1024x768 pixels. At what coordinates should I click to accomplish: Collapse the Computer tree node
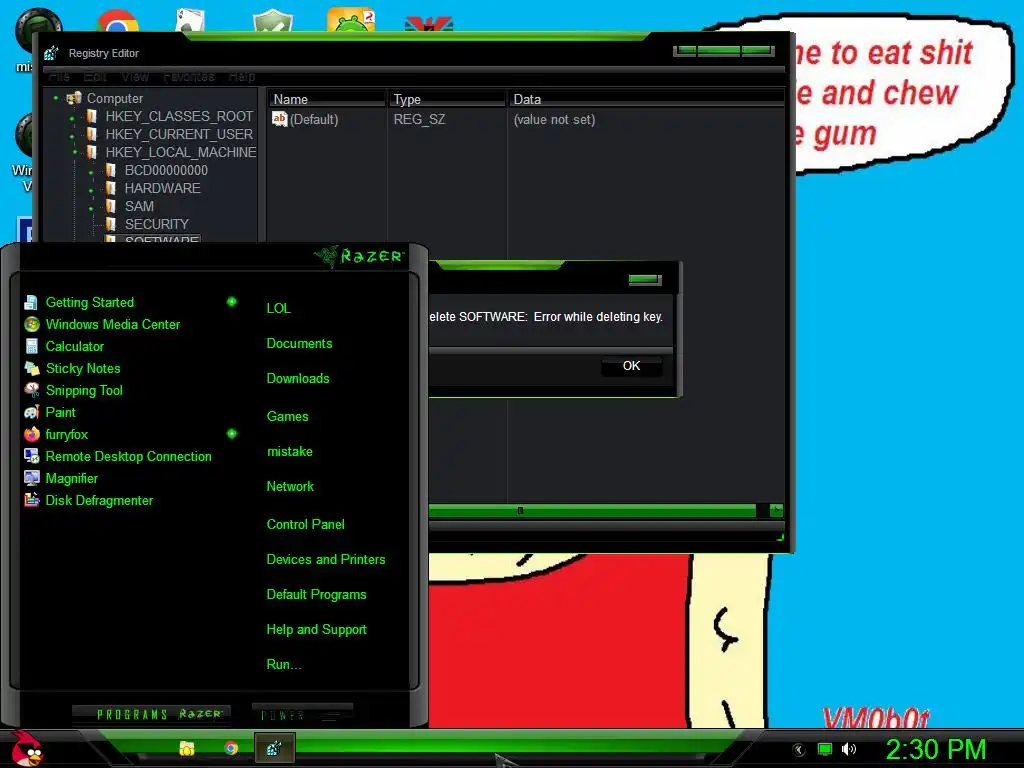(56, 98)
